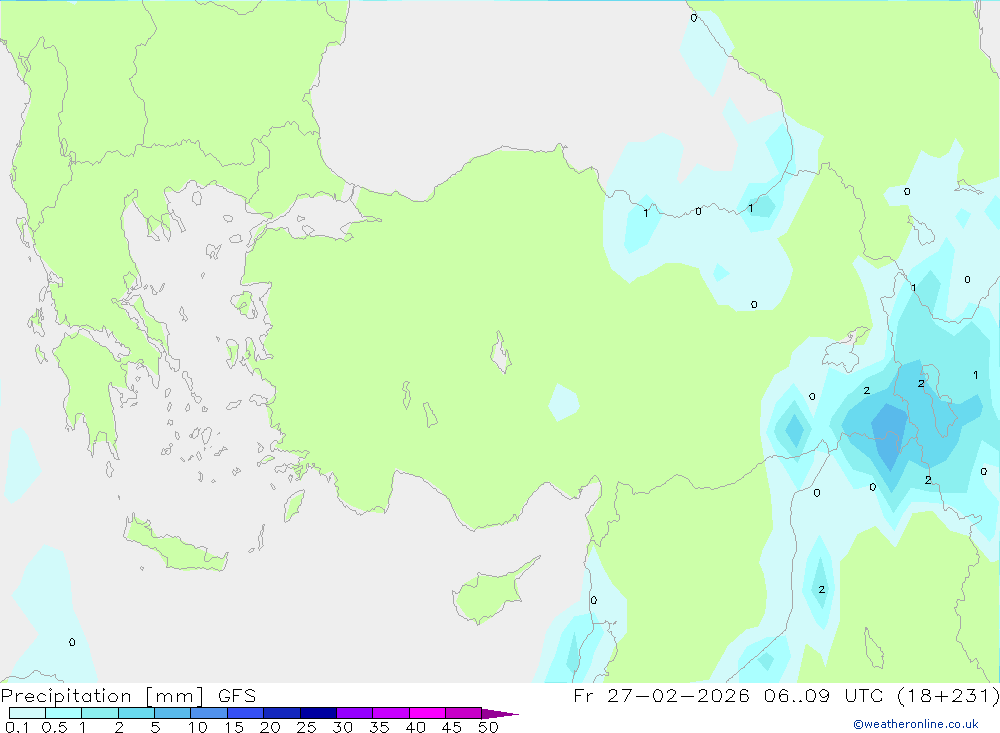
Task: Click the purple arrow tip above 50 mm
Action: 500,714
